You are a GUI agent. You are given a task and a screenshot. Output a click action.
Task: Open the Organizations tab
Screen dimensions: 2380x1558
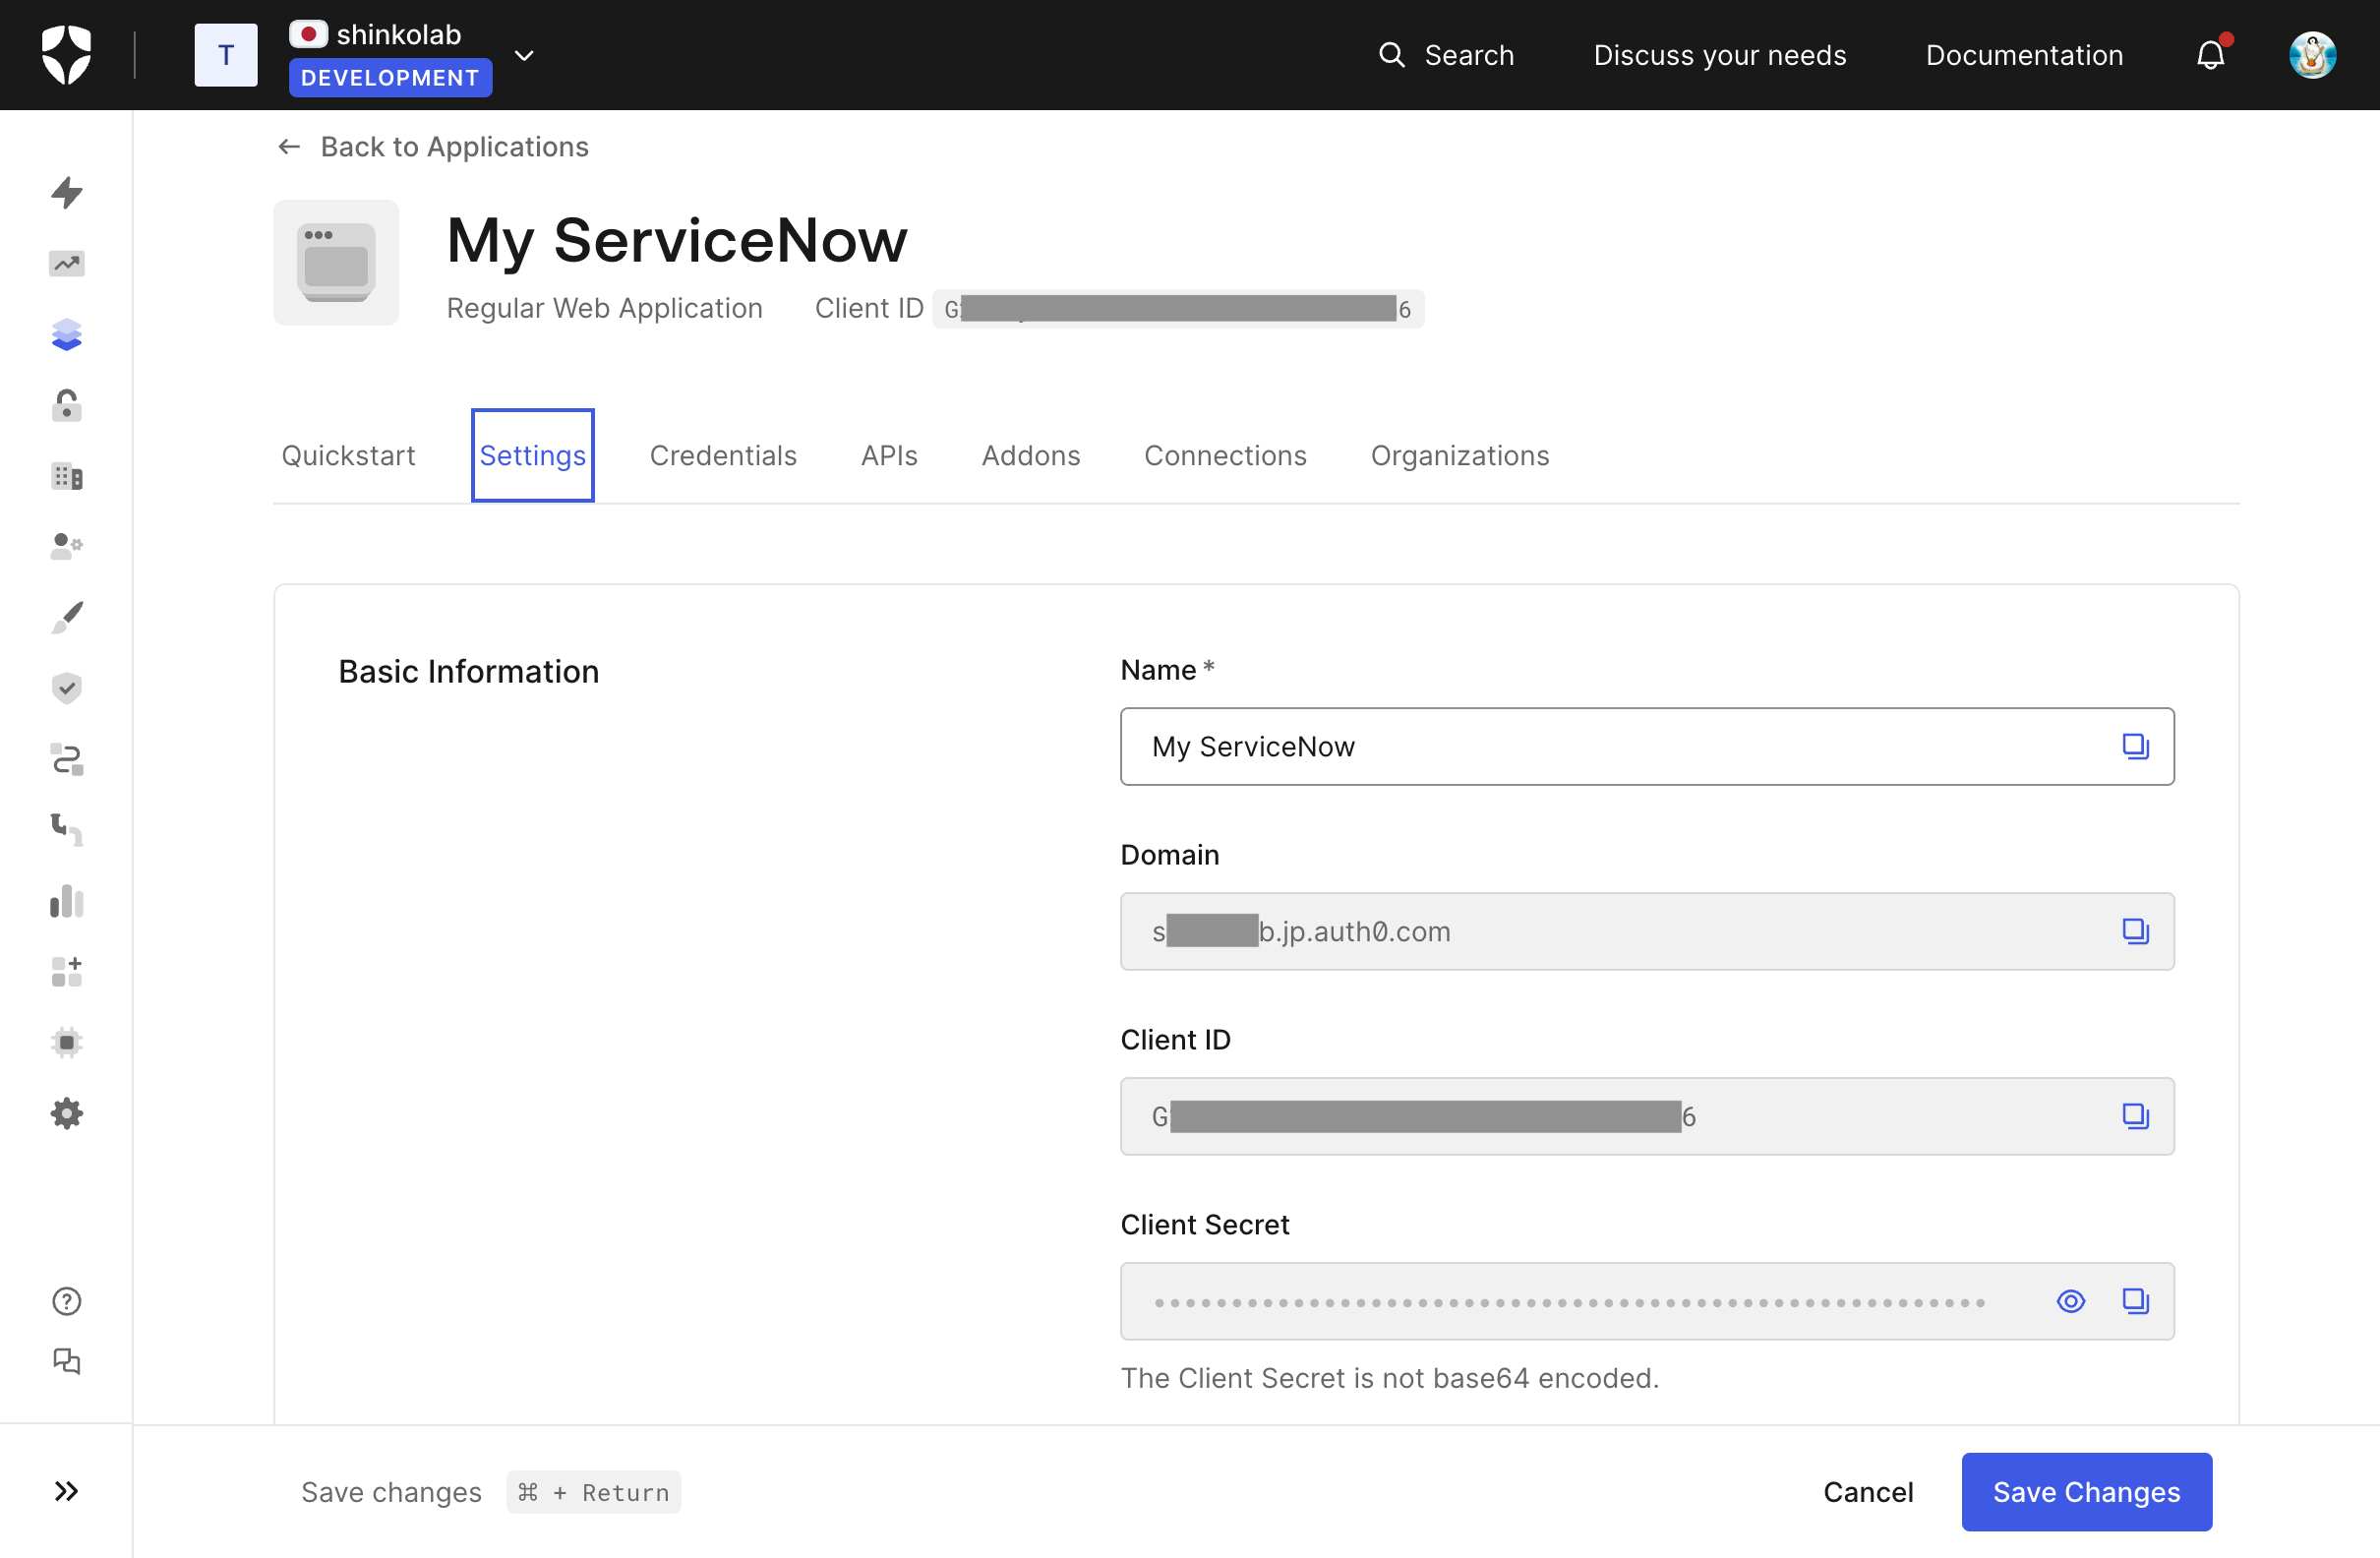[x=1459, y=455]
